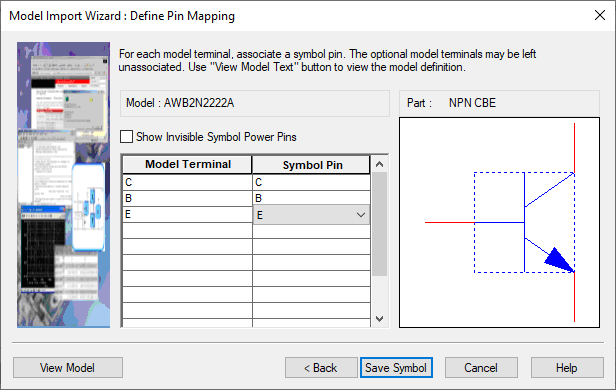Enable Show Invisible Symbol Power Pins checkbox
616x390 pixels.
click(126, 137)
